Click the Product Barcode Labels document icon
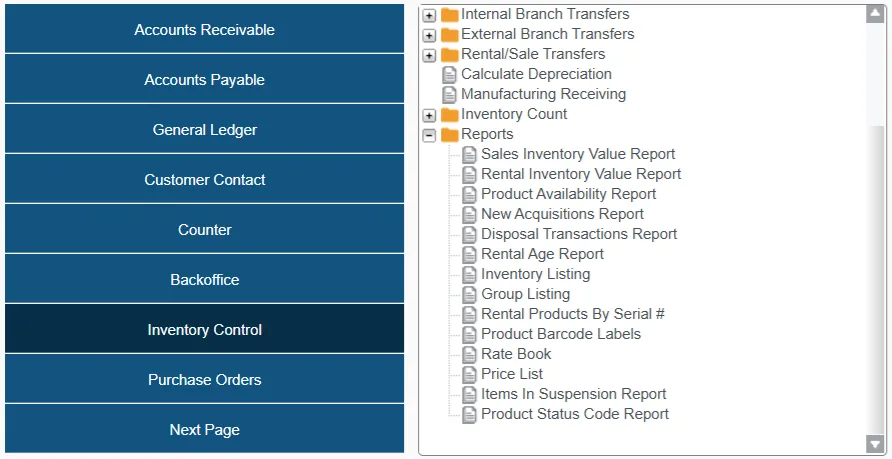Screen dimensions: 892x459 469,335
